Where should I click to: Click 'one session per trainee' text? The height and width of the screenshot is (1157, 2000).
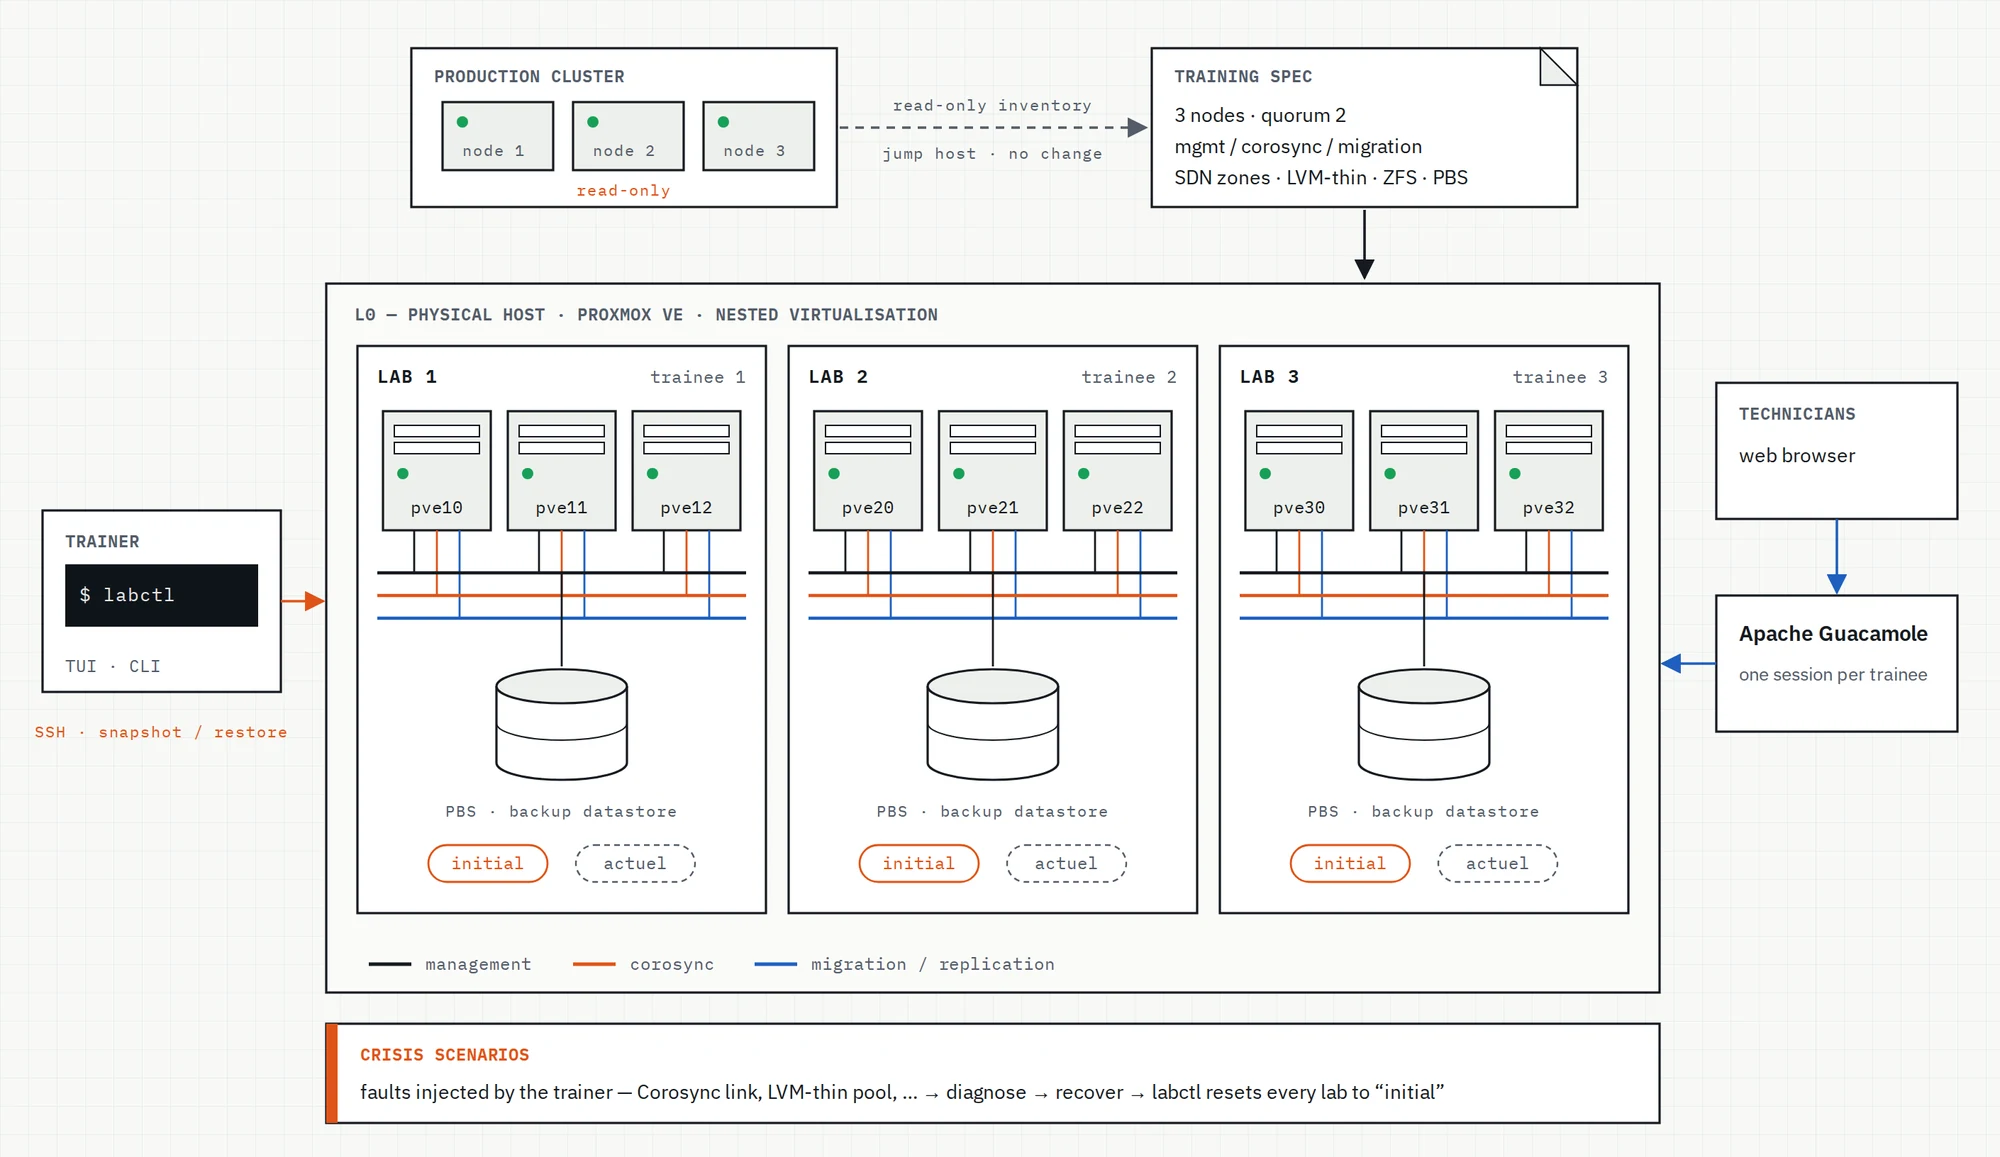pos(1833,675)
